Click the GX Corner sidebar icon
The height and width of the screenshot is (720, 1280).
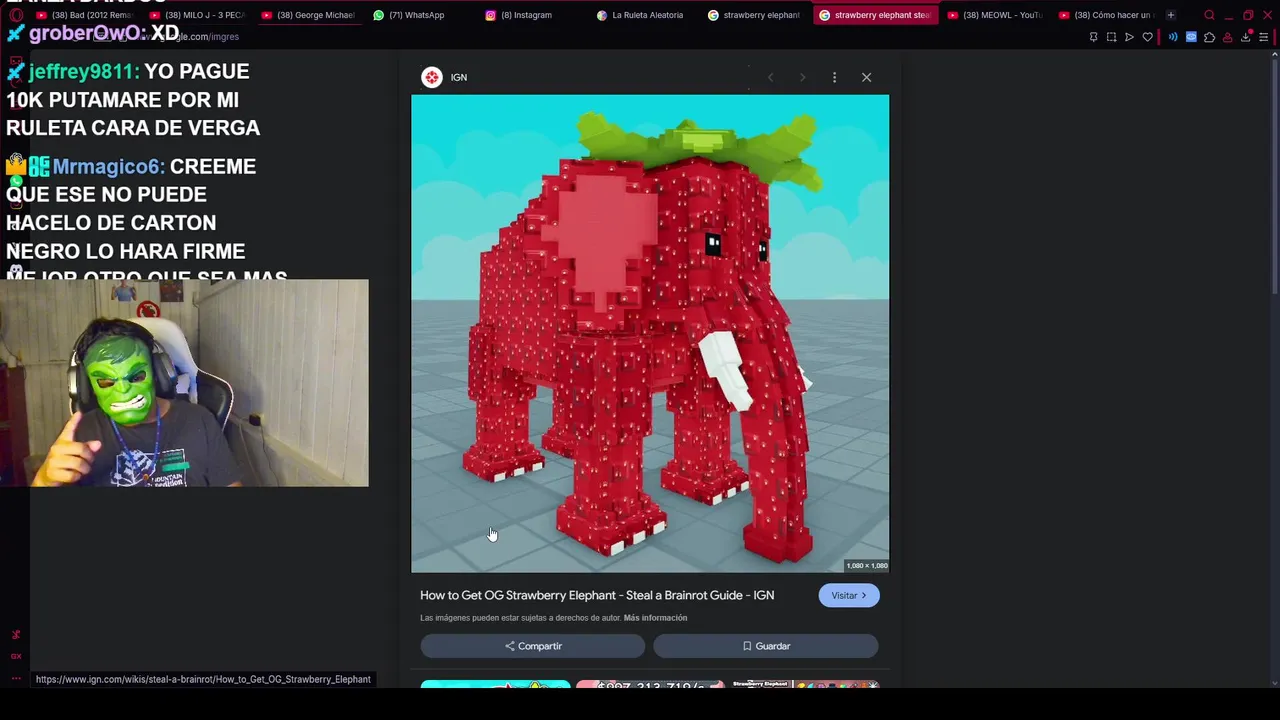(x=16, y=656)
